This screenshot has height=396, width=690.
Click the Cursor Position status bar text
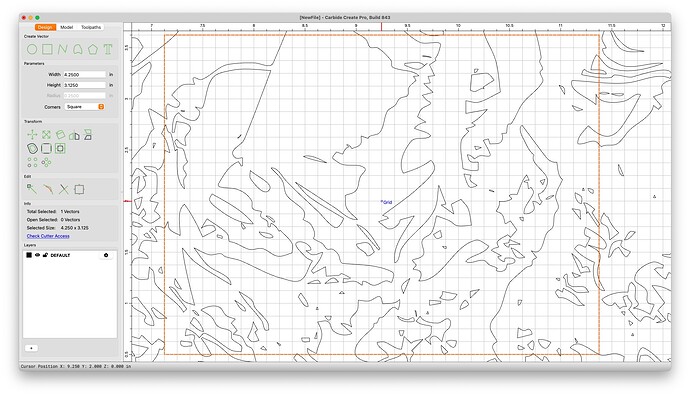(75, 366)
